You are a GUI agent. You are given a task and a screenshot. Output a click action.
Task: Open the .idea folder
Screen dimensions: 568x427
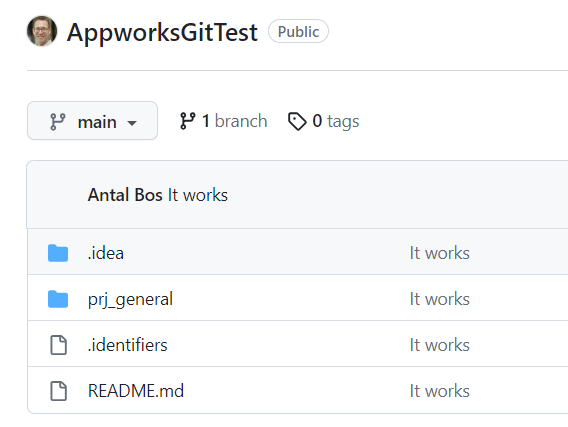coord(106,253)
